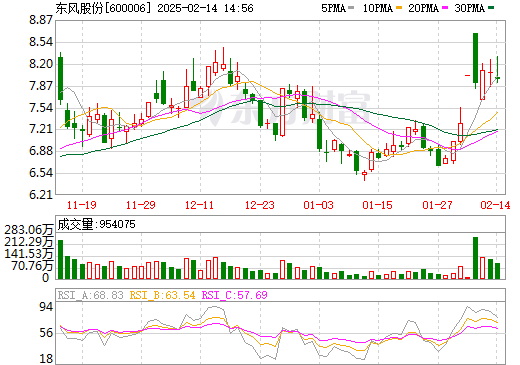Select the 01-15 date label

click(x=378, y=205)
